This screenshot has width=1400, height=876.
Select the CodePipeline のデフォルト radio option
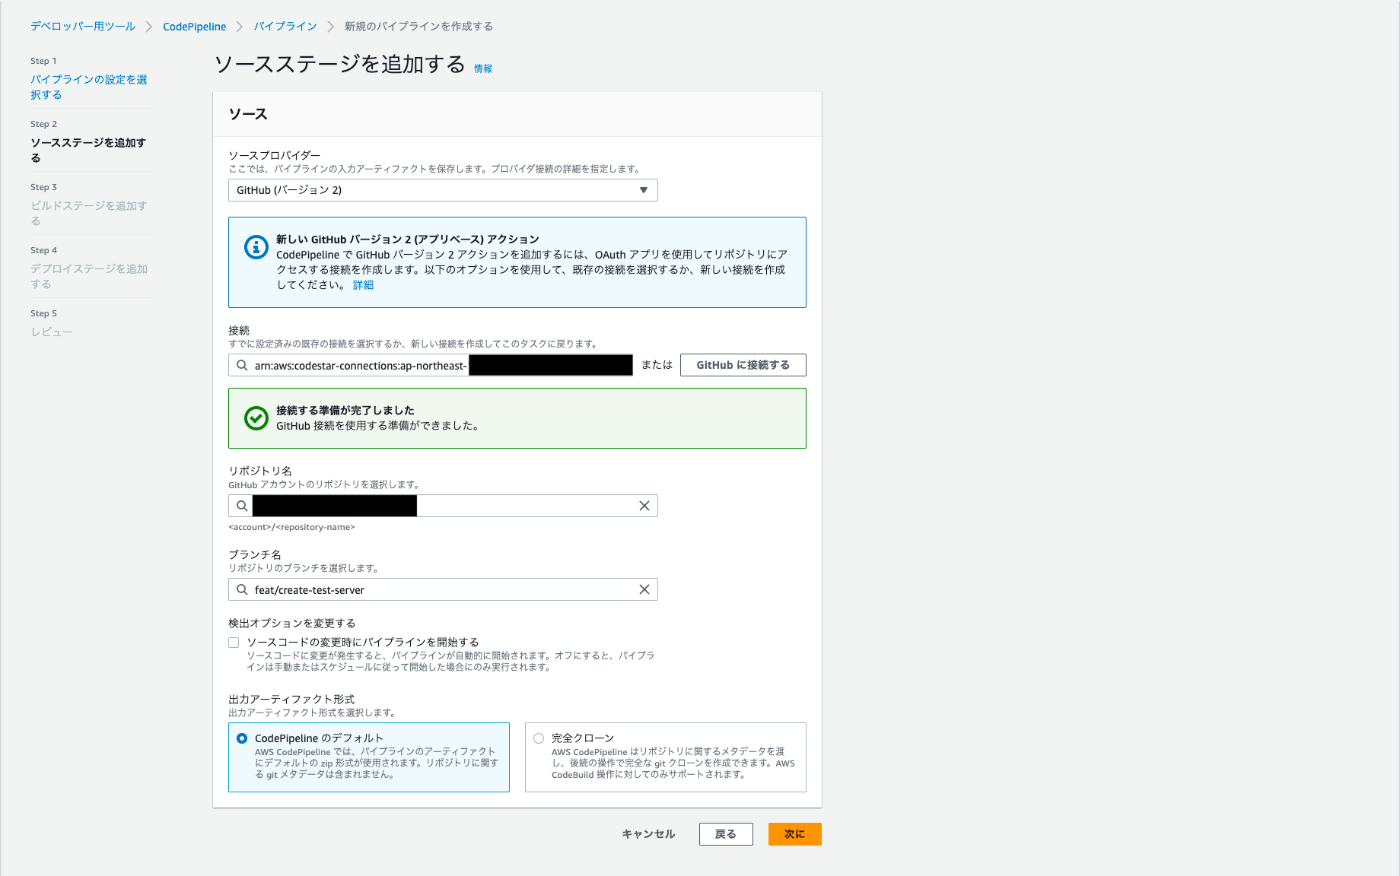coord(242,738)
